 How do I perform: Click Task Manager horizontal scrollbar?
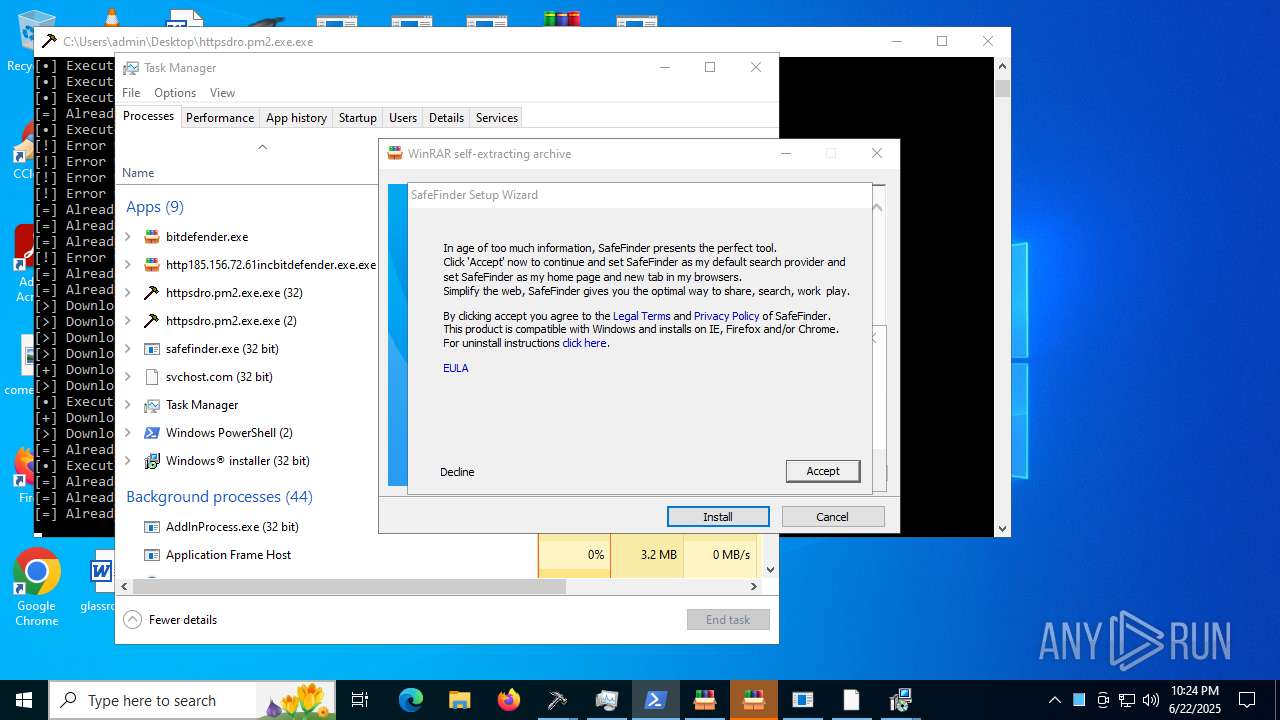350,587
